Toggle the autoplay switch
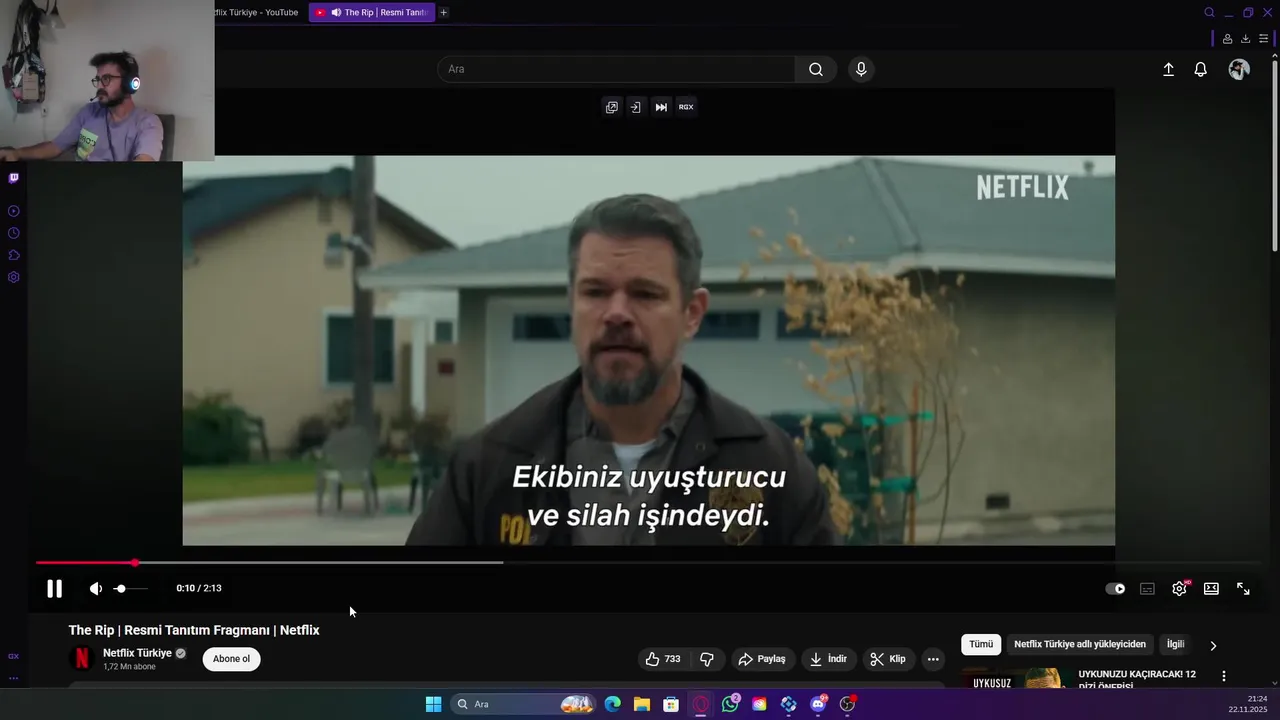This screenshot has height=720, width=1280. click(1115, 589)
